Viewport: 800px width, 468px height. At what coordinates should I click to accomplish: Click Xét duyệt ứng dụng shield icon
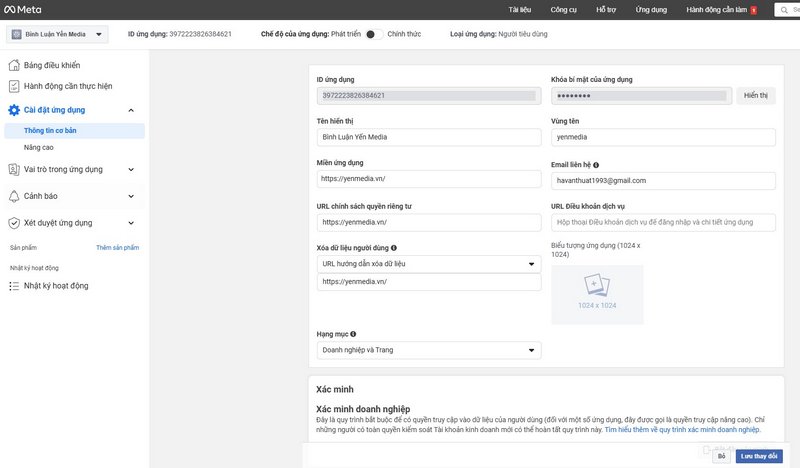pyautogui.click(x=14, y=223)
